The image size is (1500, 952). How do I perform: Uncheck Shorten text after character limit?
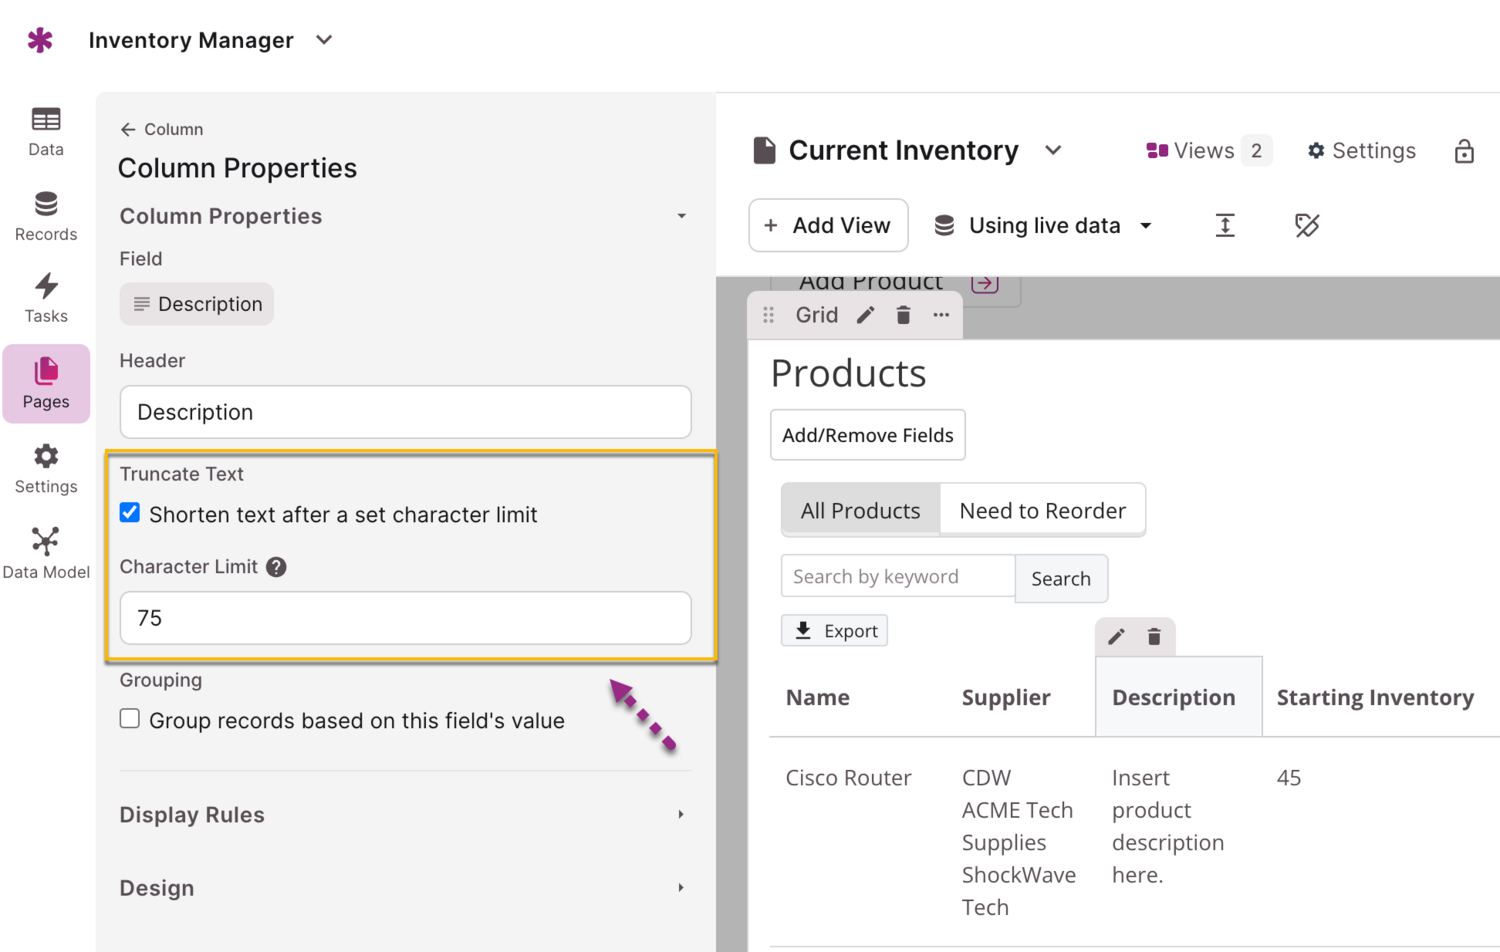pos(130,513)
